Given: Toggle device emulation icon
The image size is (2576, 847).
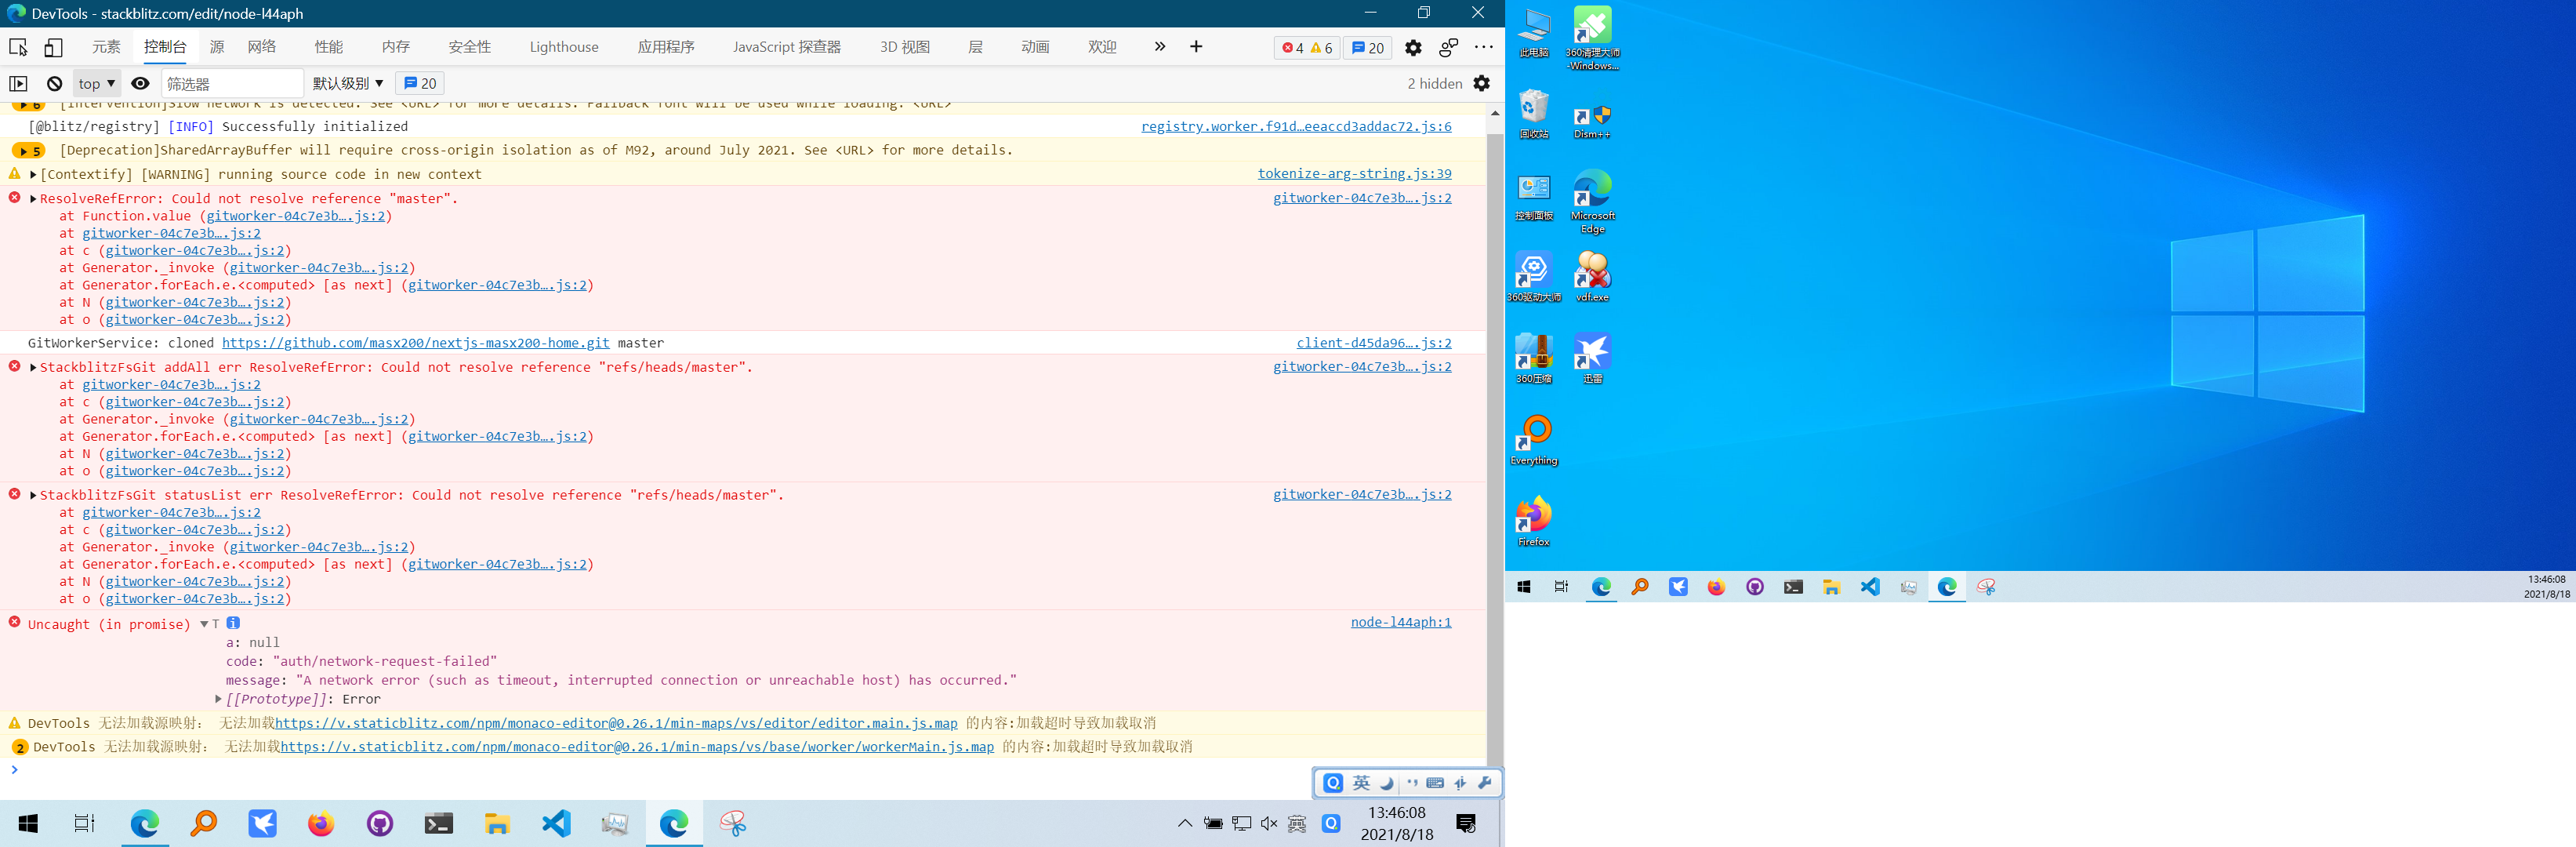Looking at the screenshot, I should [x=53, y=47].
